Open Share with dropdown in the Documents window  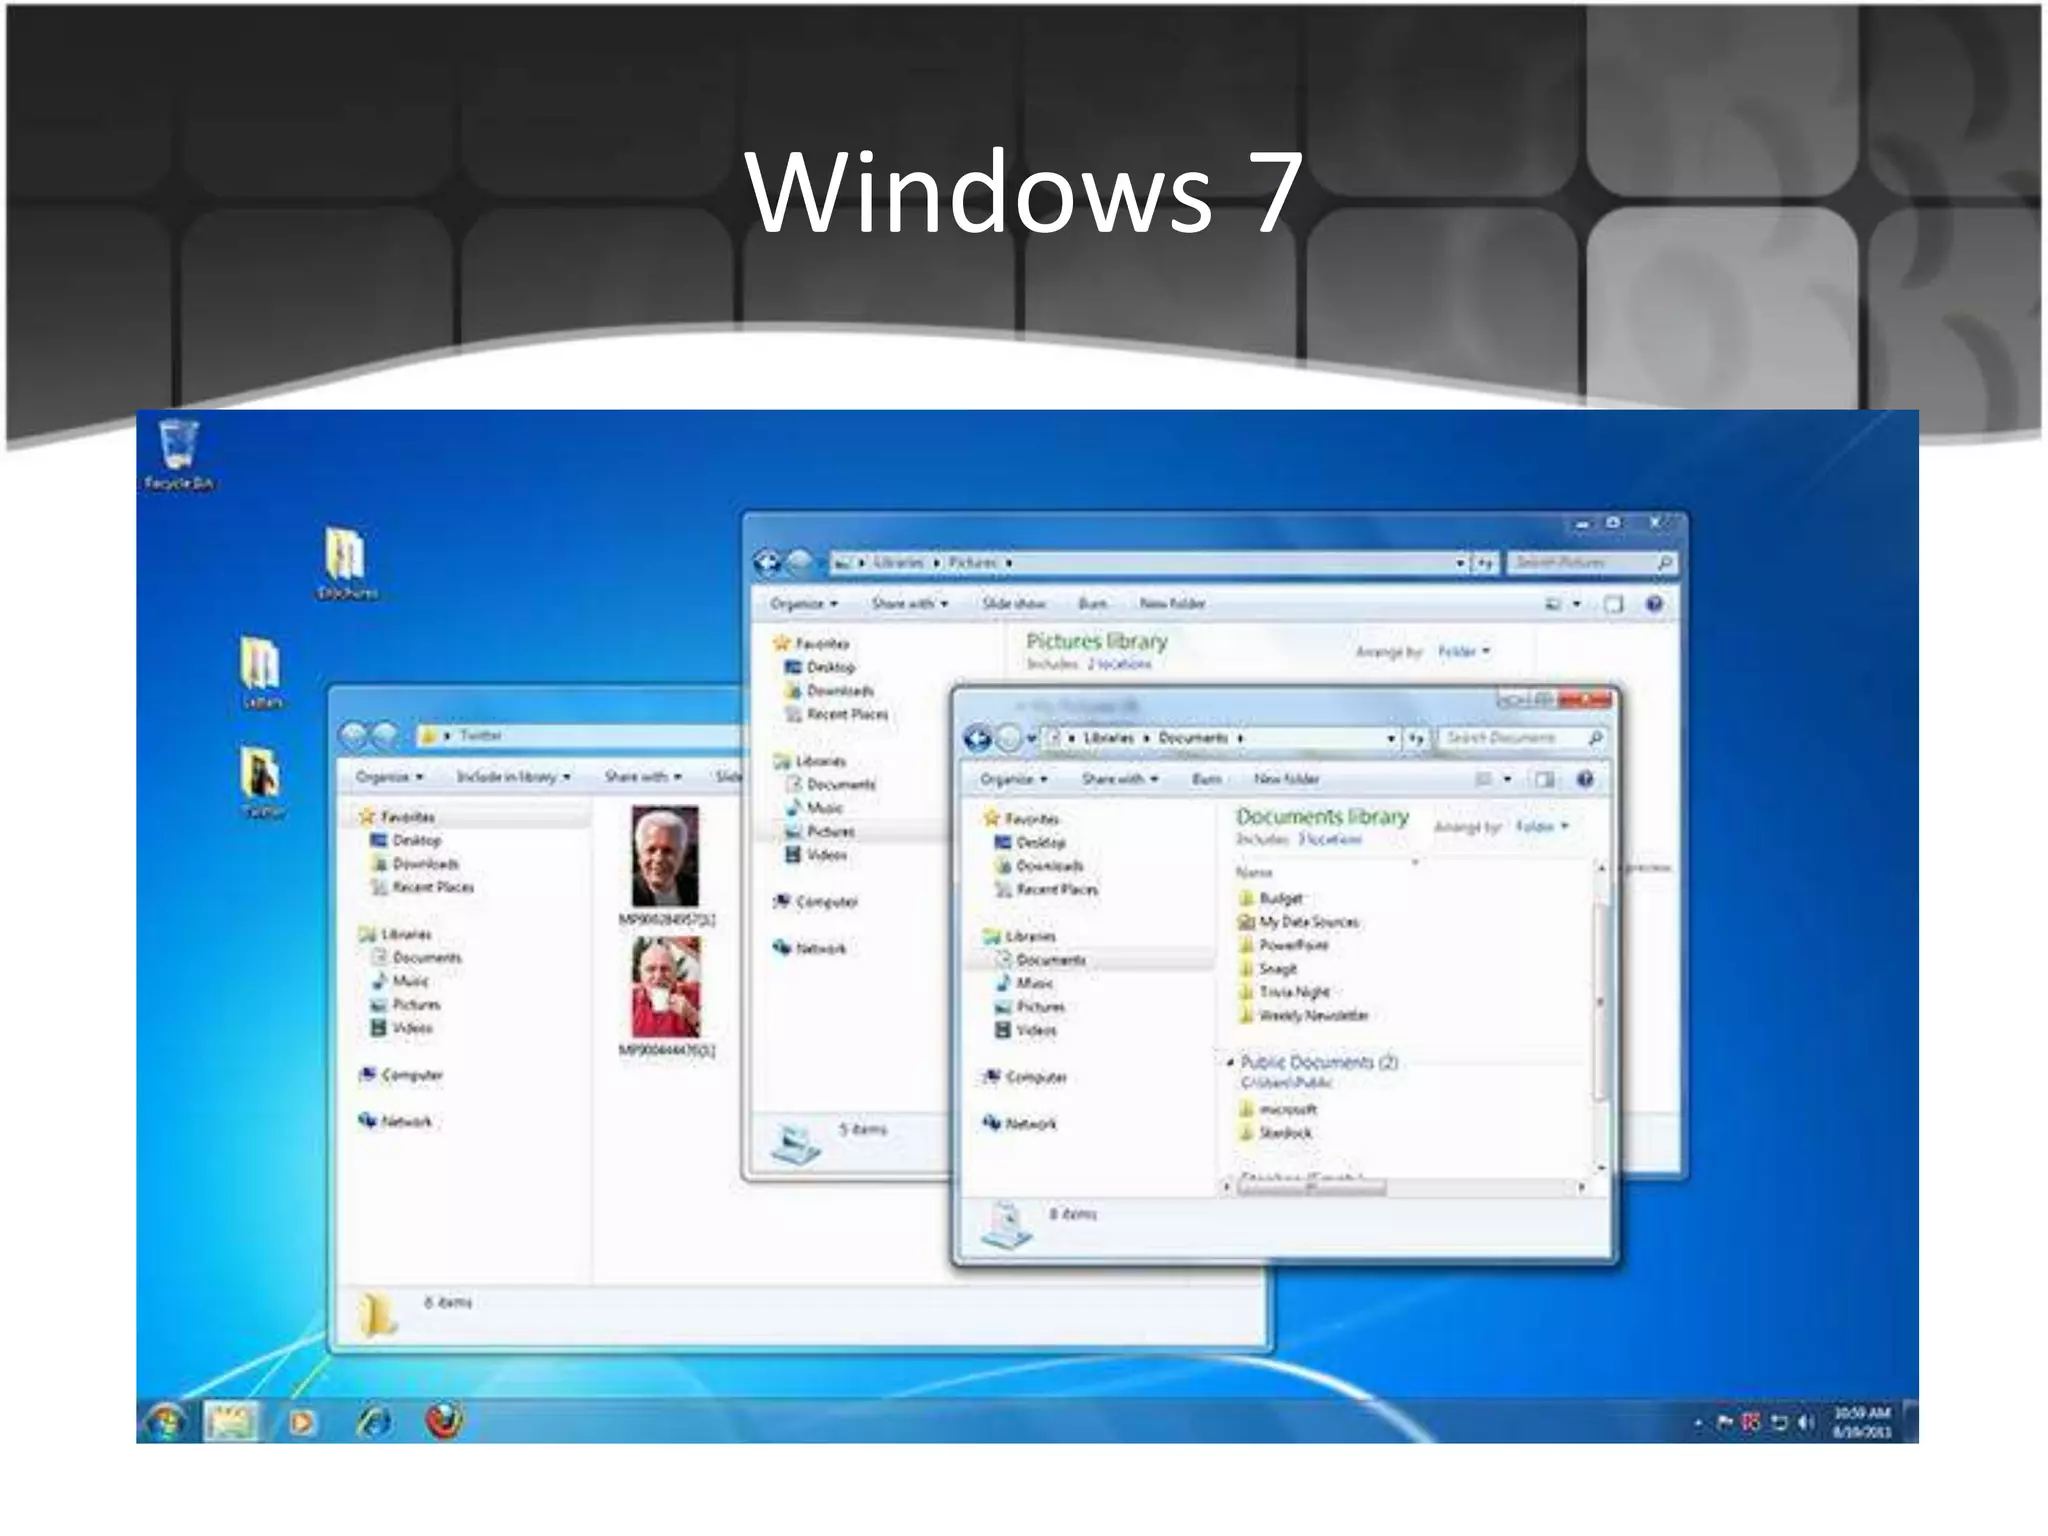pos(1120,779)
